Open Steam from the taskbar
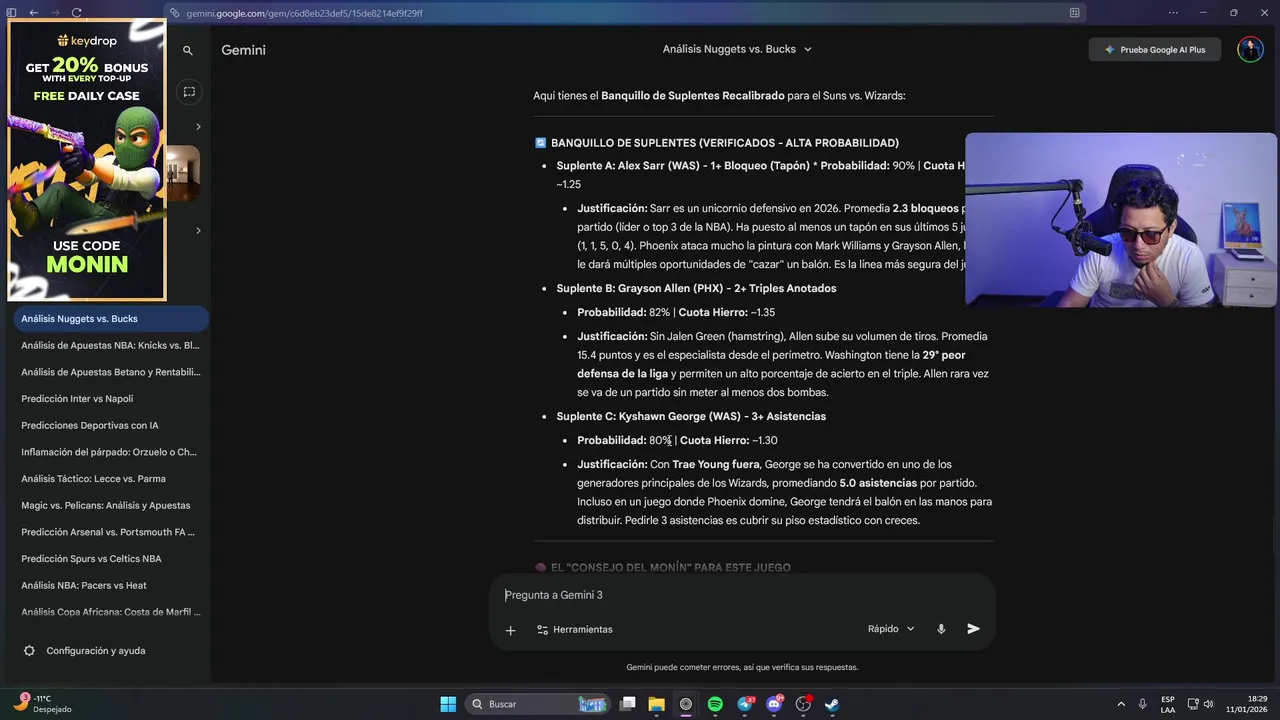This screenshot has width=1280, height=720. coord(832,704)
